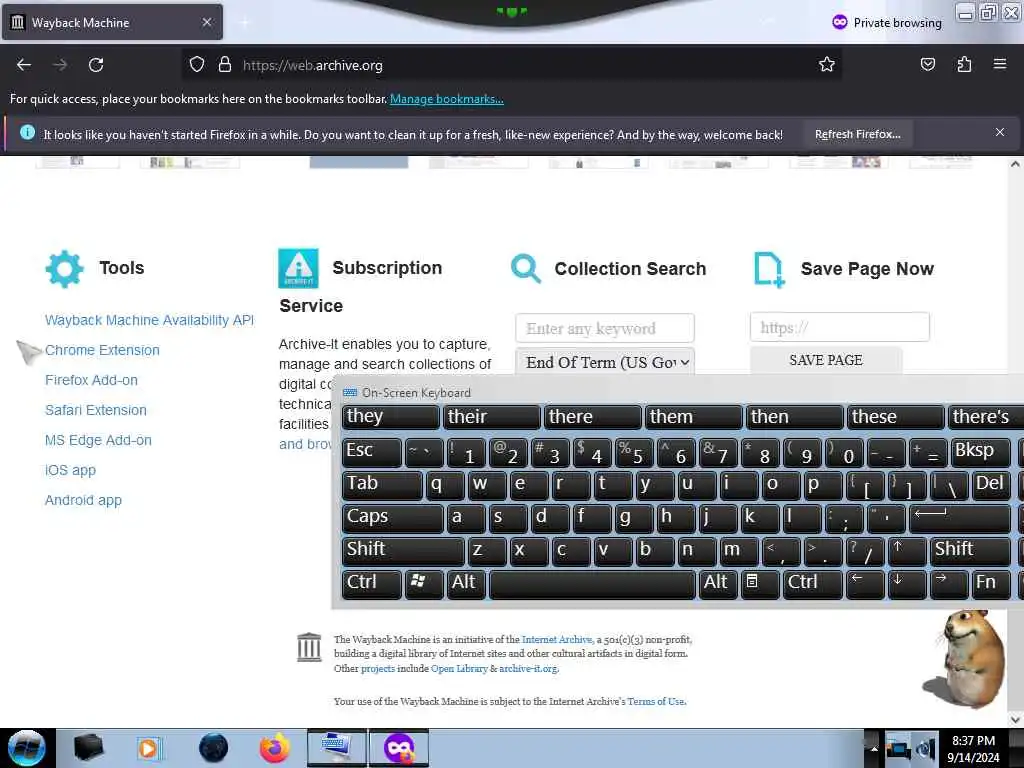Click Esc key on On-Screen Keyboard
The image size is (1024, 768).
pos(371,452)
